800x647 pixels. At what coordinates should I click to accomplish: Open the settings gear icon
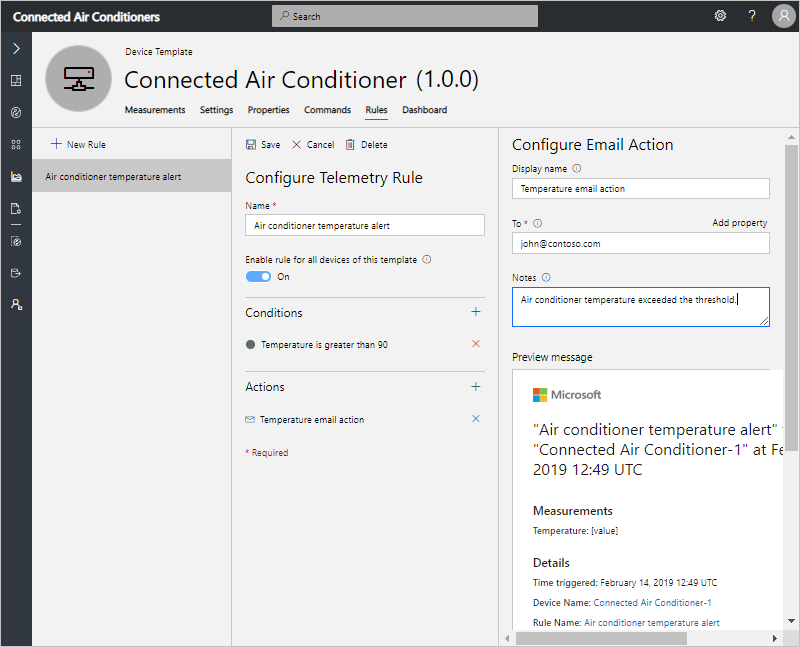coord(720,16)
